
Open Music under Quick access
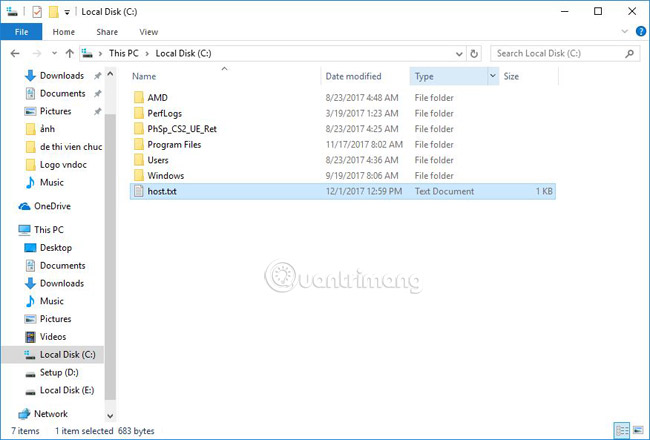coord(51,182)
